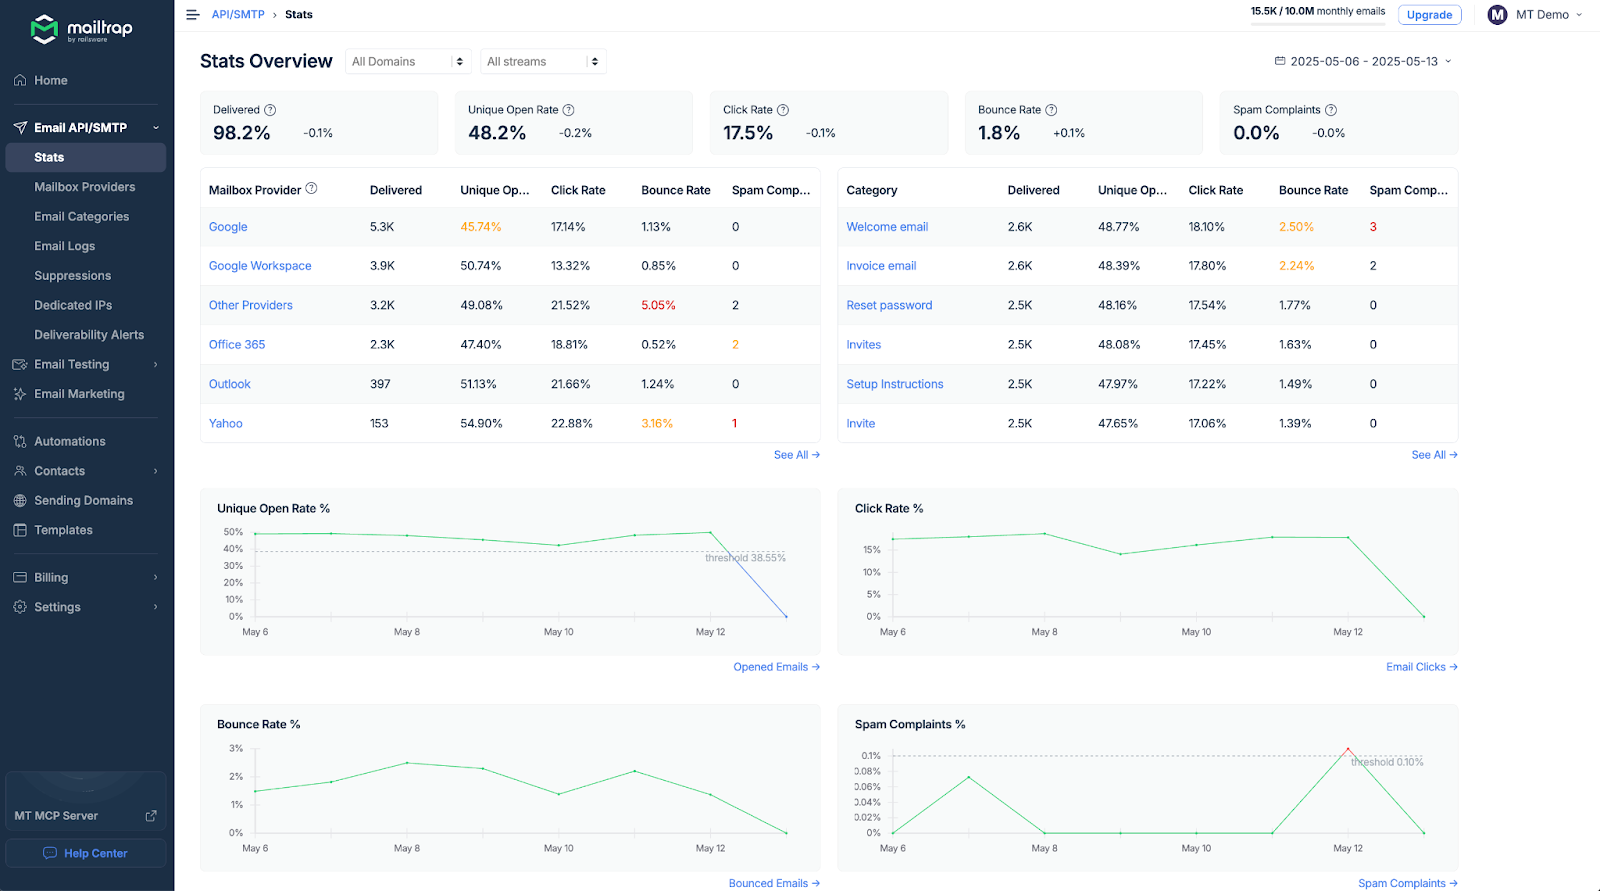
Task: Open the Google Workspace provider link
Action: [x=260, y=266]
